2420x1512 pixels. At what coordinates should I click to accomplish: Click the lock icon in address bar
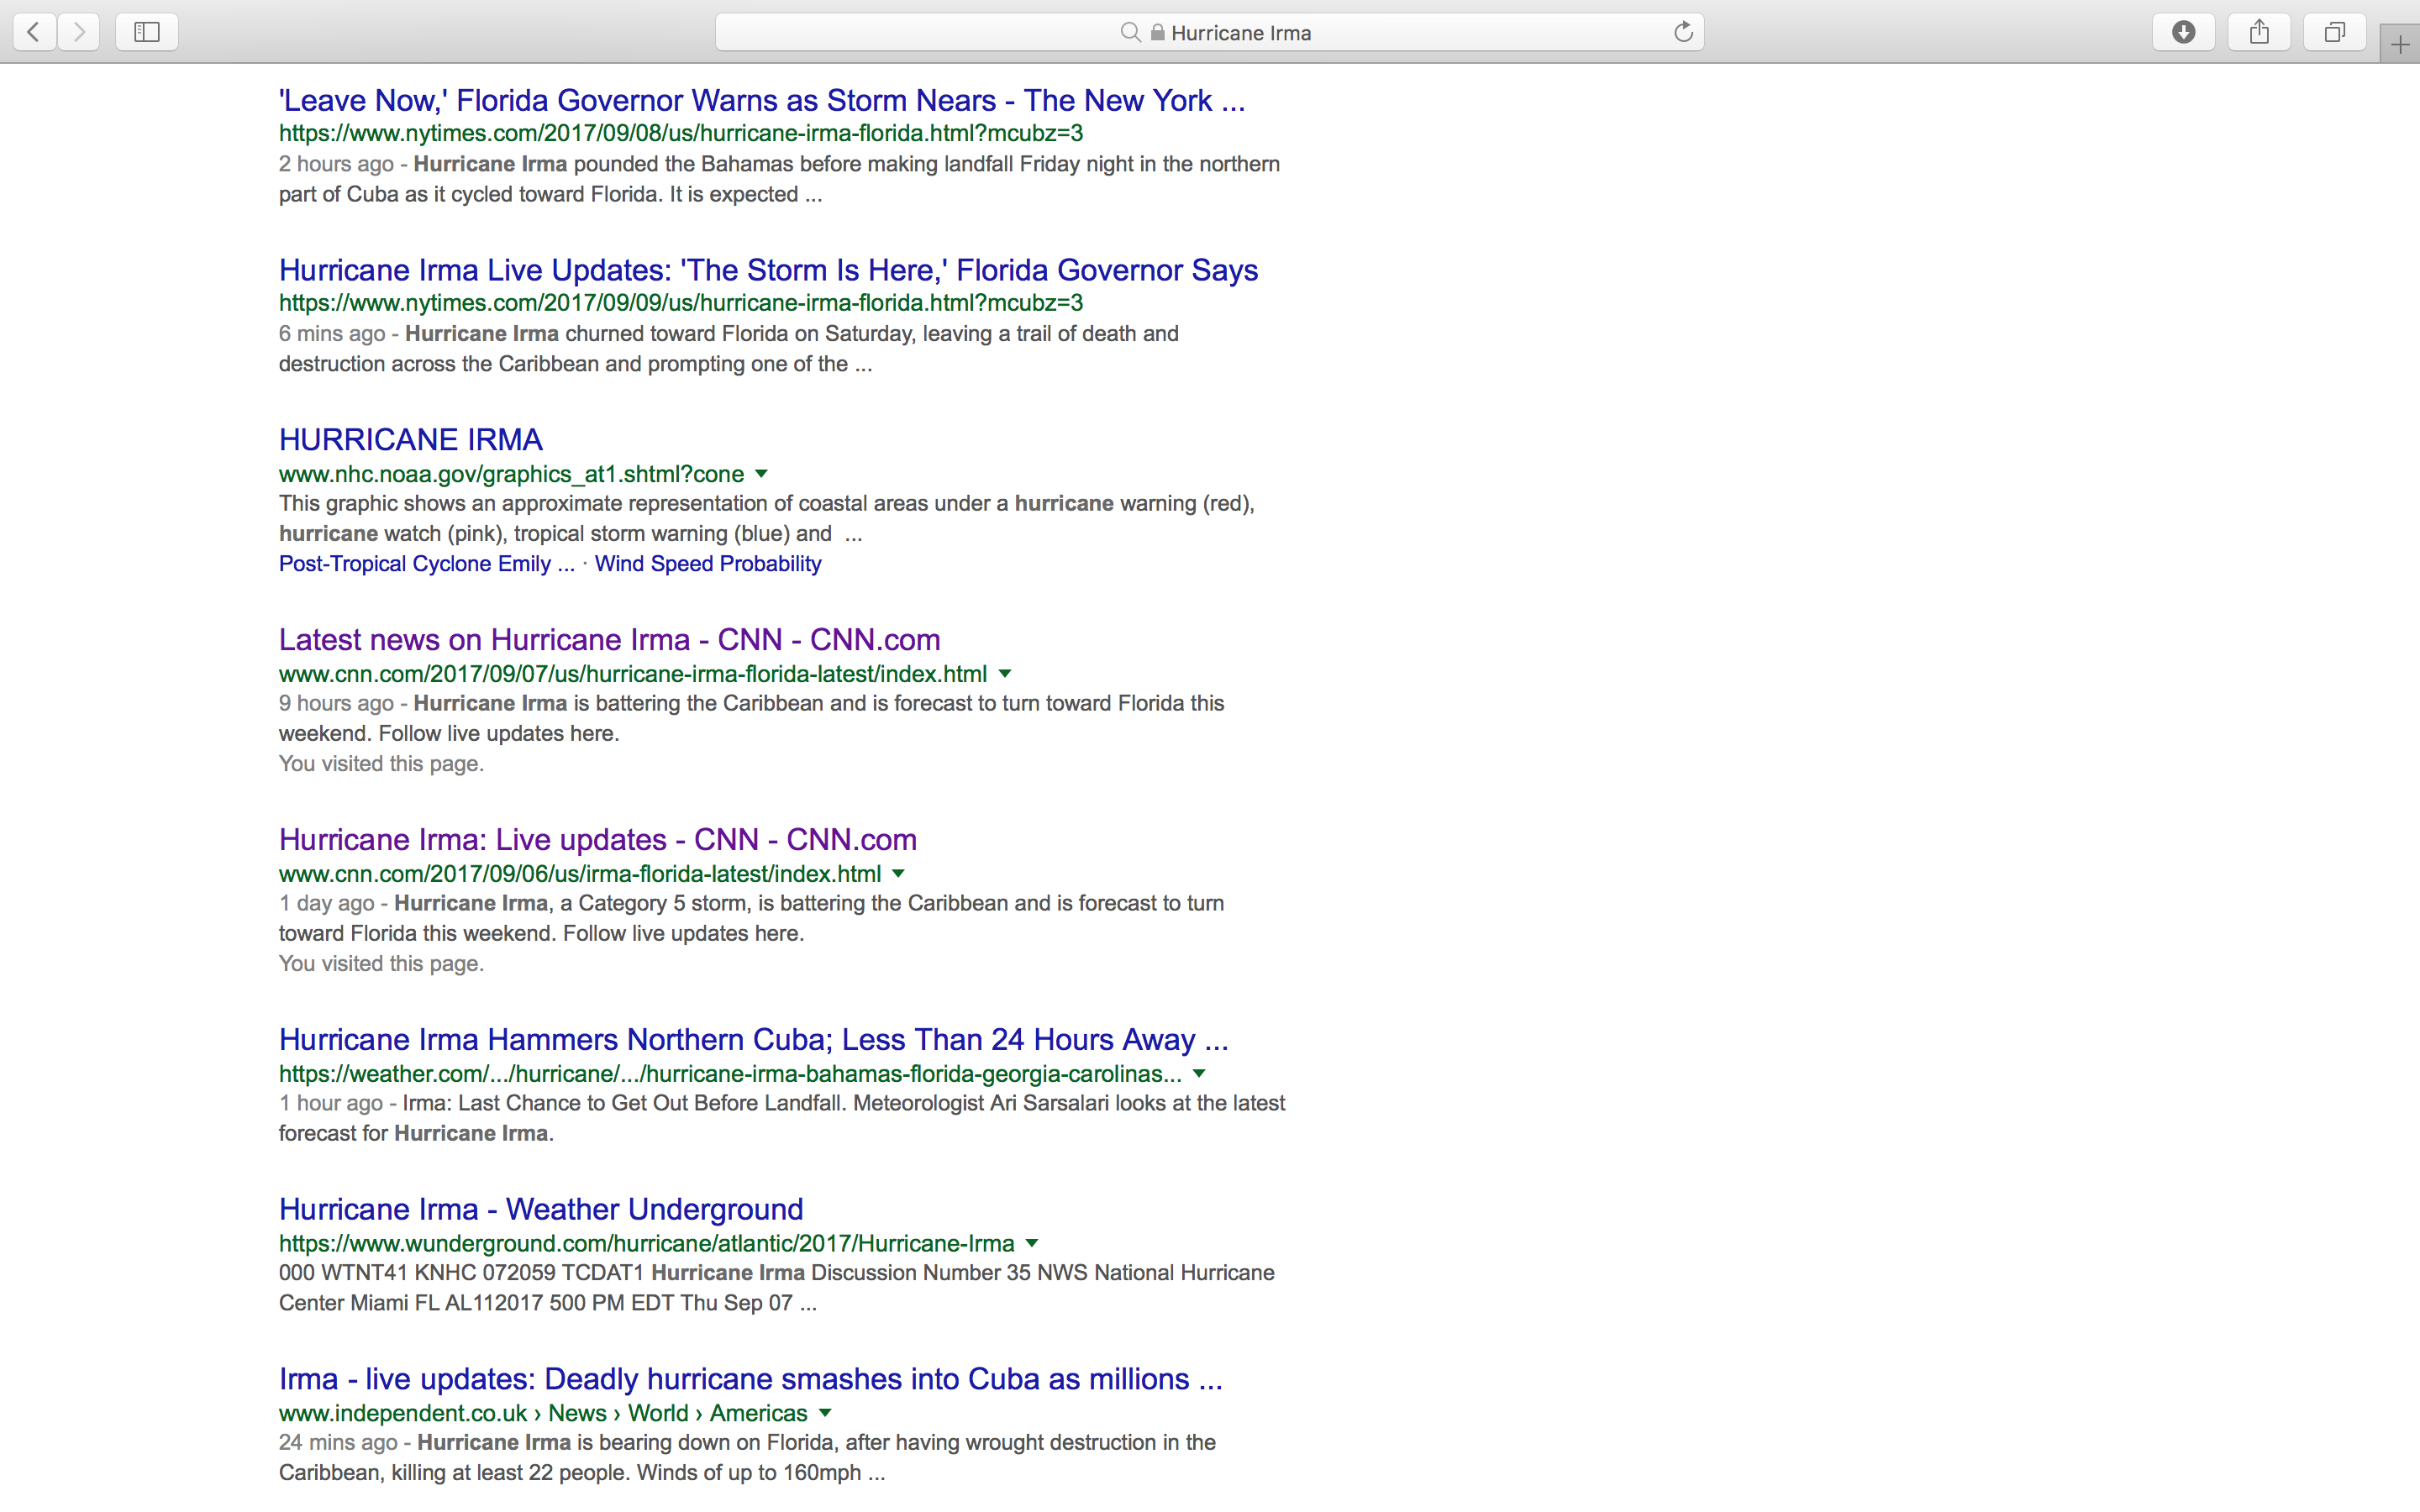(1157, 33)
